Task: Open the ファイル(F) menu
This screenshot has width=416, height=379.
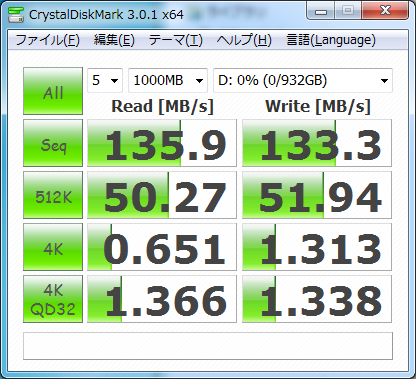Action: tap(48, 40)
